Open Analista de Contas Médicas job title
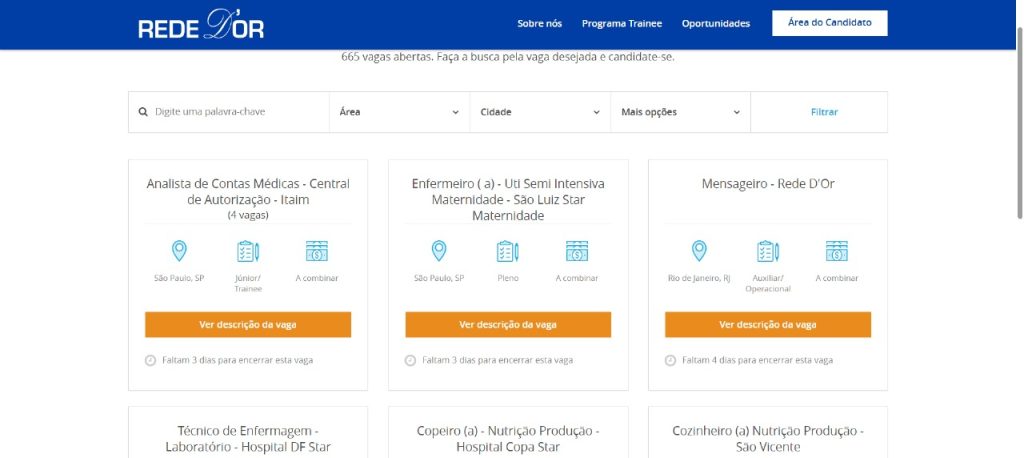 click(248, 192)
